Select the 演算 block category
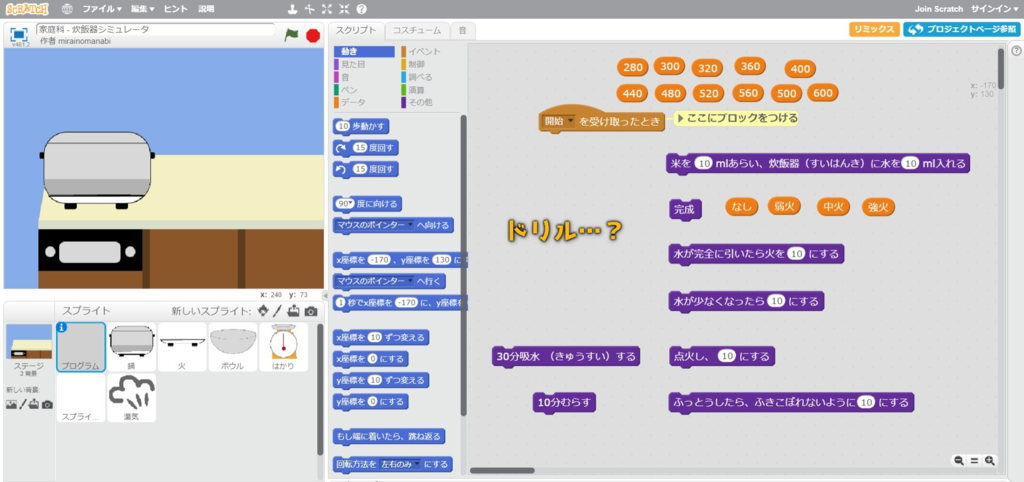This screenshot has height=482, width=1024. pos(417,90)
